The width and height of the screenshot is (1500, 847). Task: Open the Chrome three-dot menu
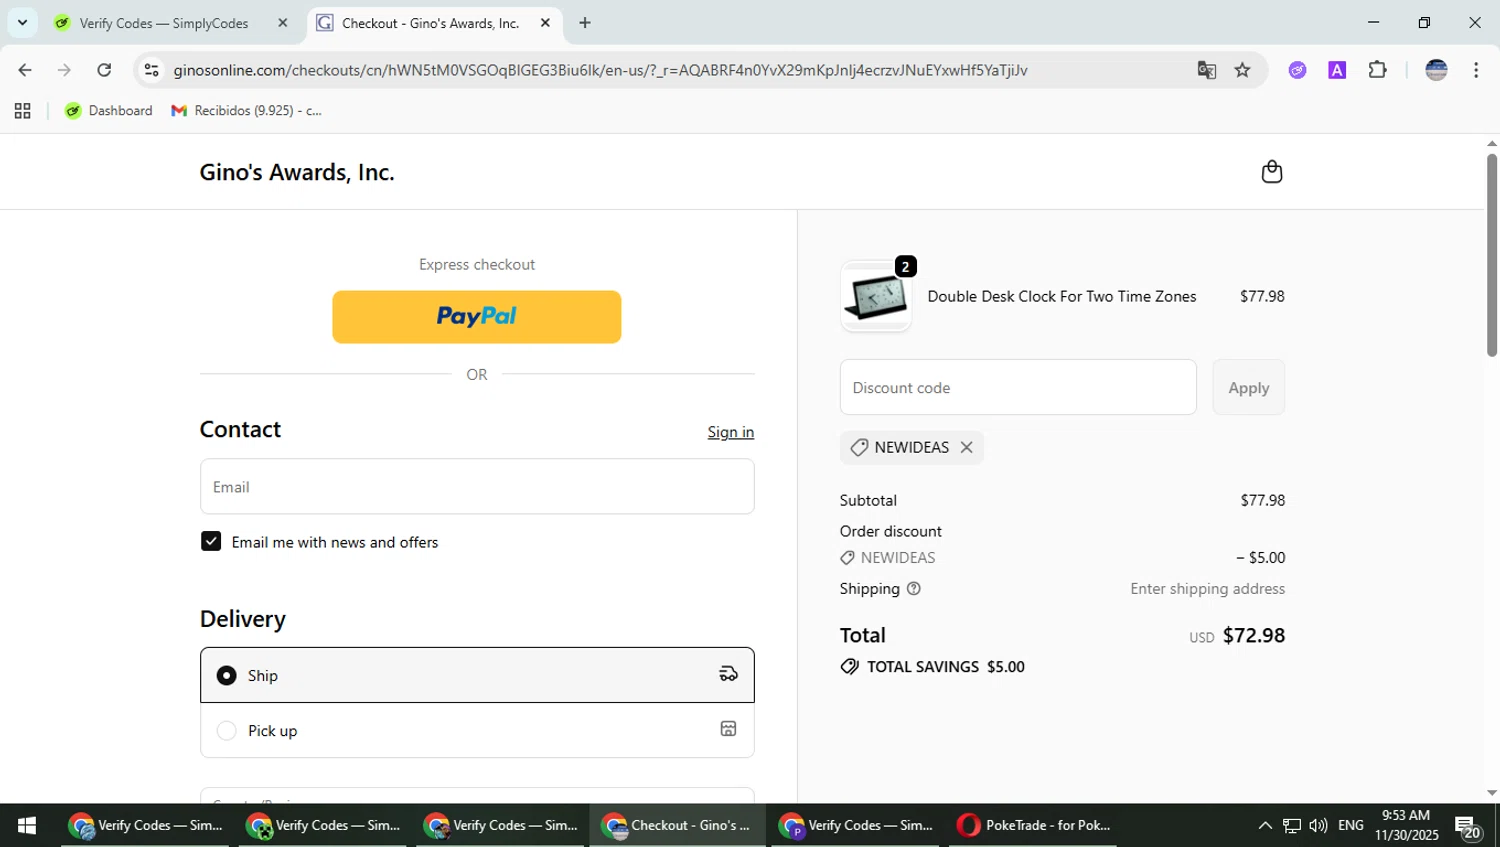click(1476, 70)
